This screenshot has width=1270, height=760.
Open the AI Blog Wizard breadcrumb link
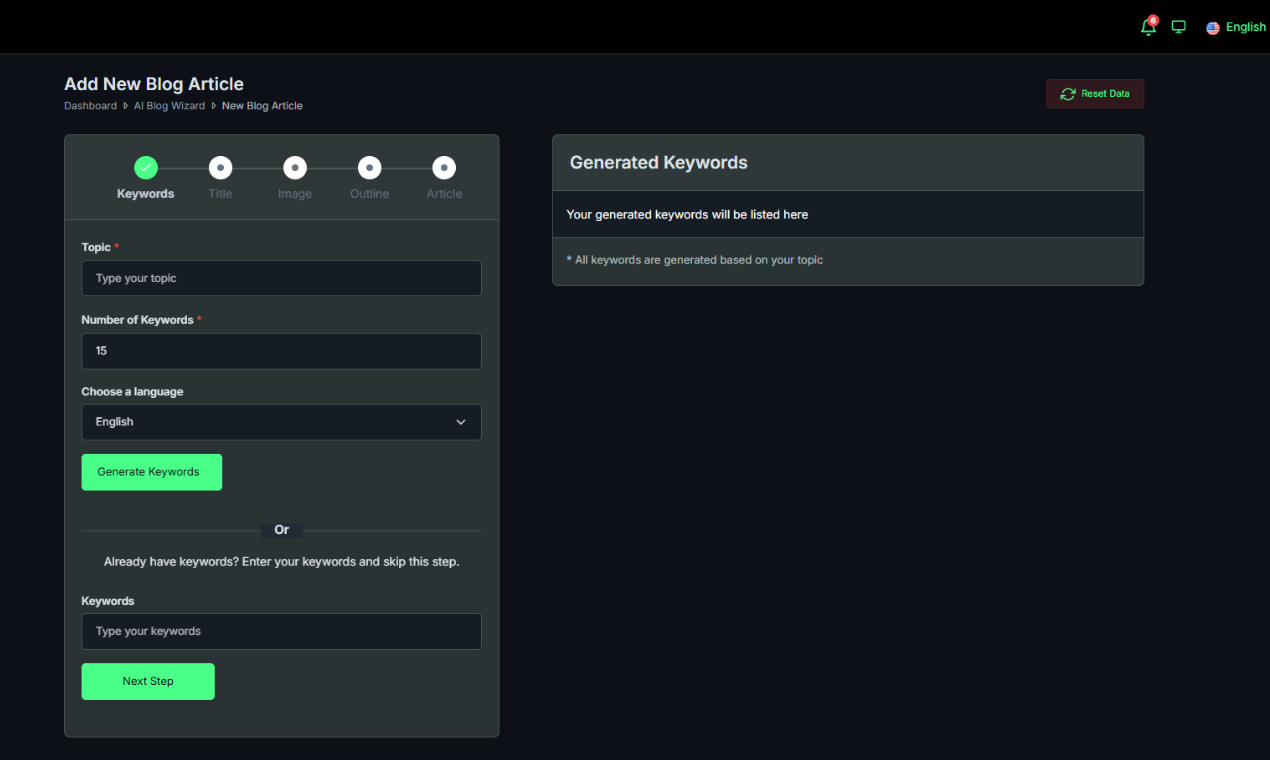click(x=169, y=105)
